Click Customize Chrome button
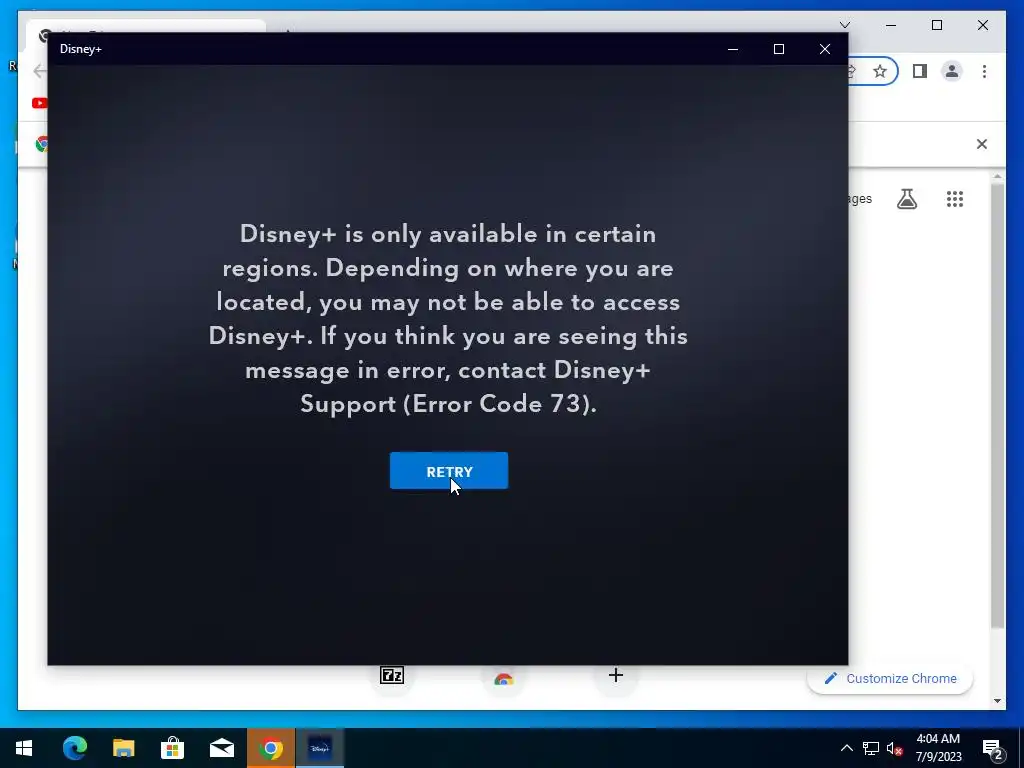Viewport: 1024px width, 768px height. pyautogui.click(x=890, y=679)
